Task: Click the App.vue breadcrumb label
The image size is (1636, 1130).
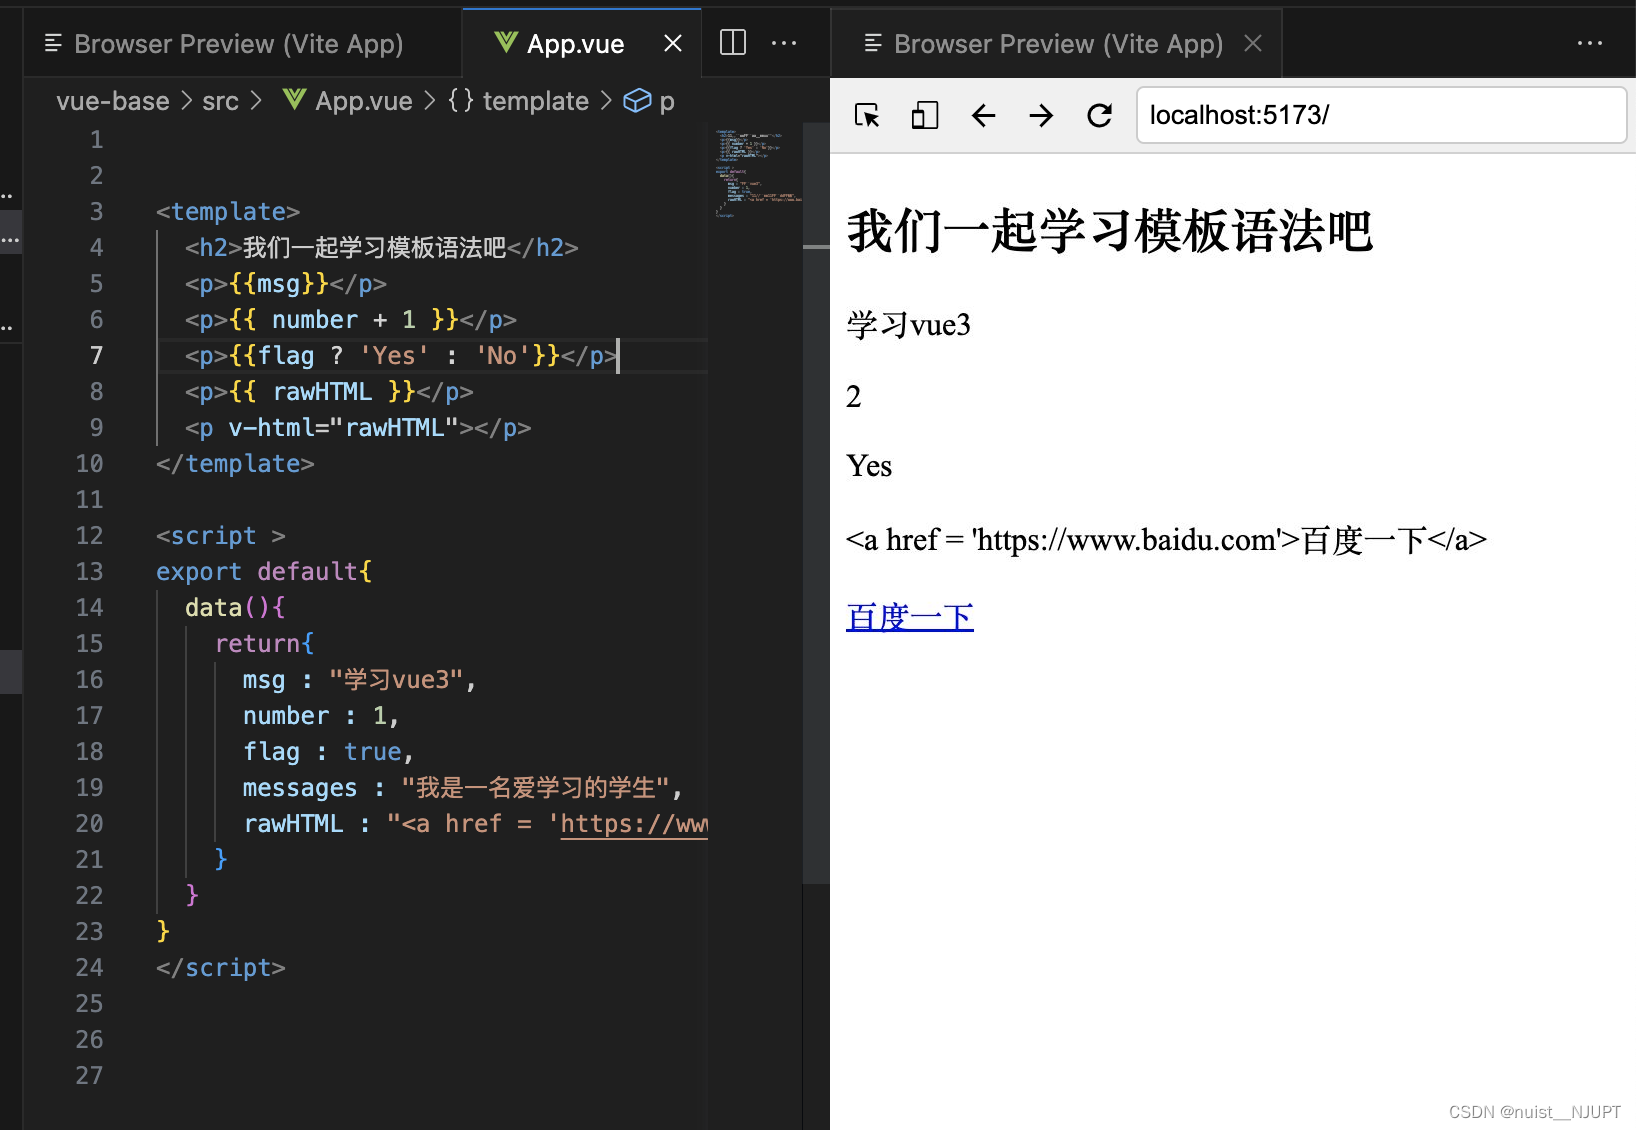Action: [363, 100]
